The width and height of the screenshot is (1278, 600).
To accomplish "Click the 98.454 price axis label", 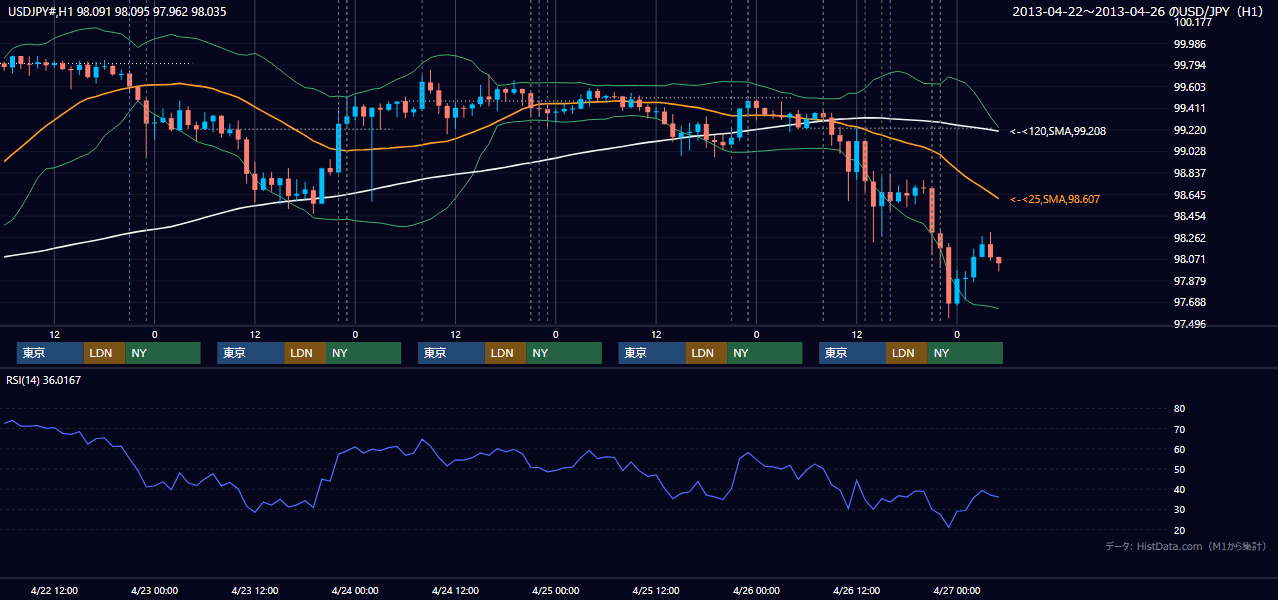I will pos(1190,216).
